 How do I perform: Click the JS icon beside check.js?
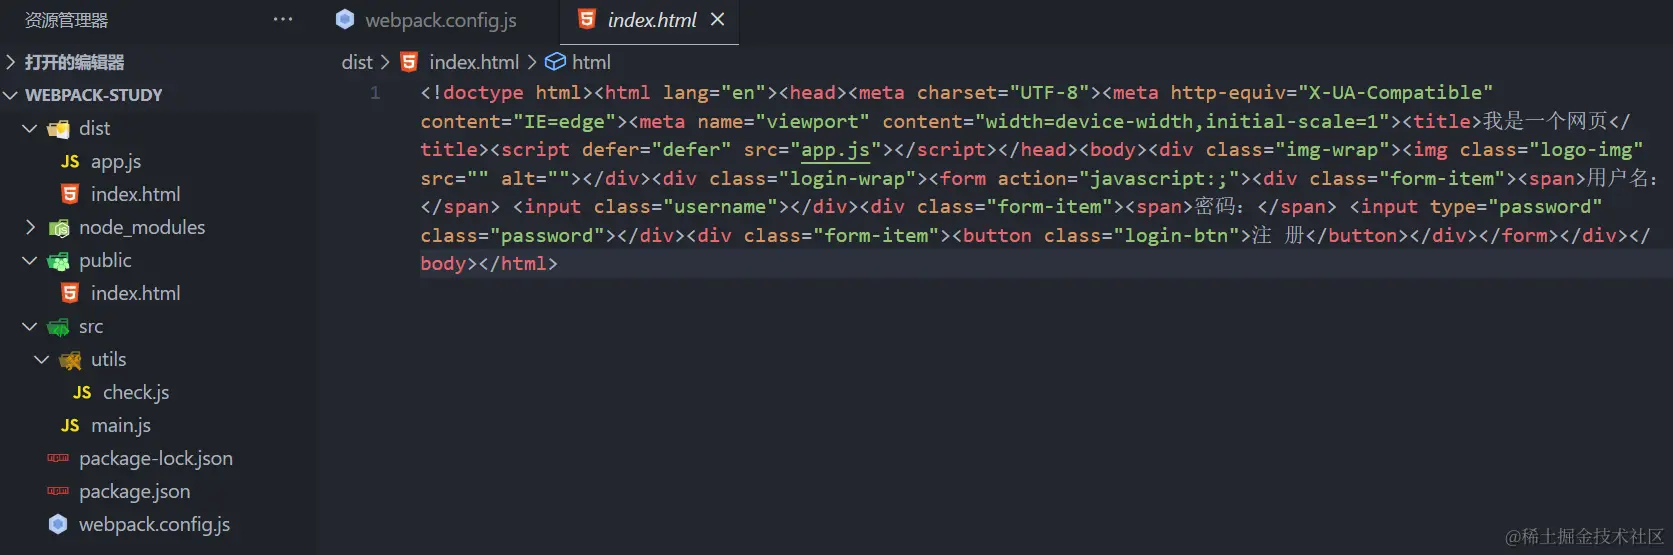click(x=82, y=392)
